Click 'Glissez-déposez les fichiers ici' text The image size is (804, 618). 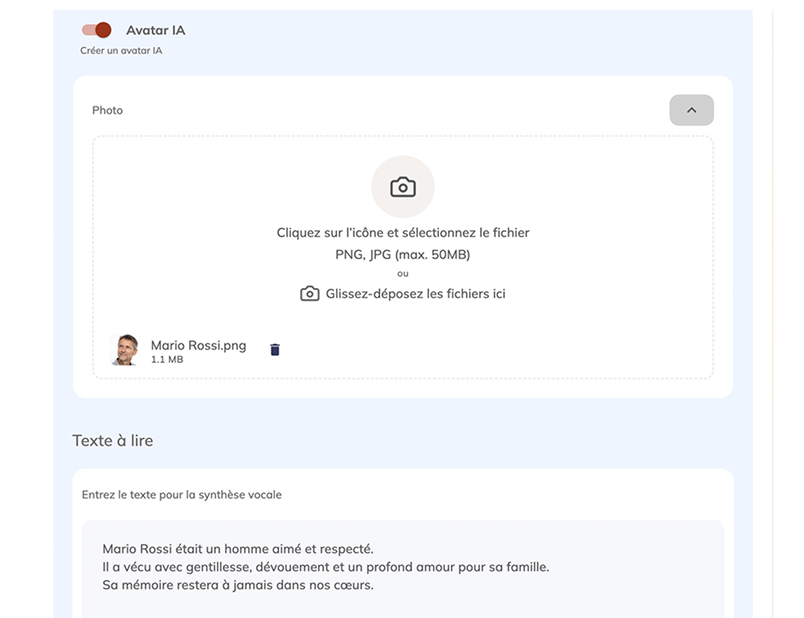[416, 293]
